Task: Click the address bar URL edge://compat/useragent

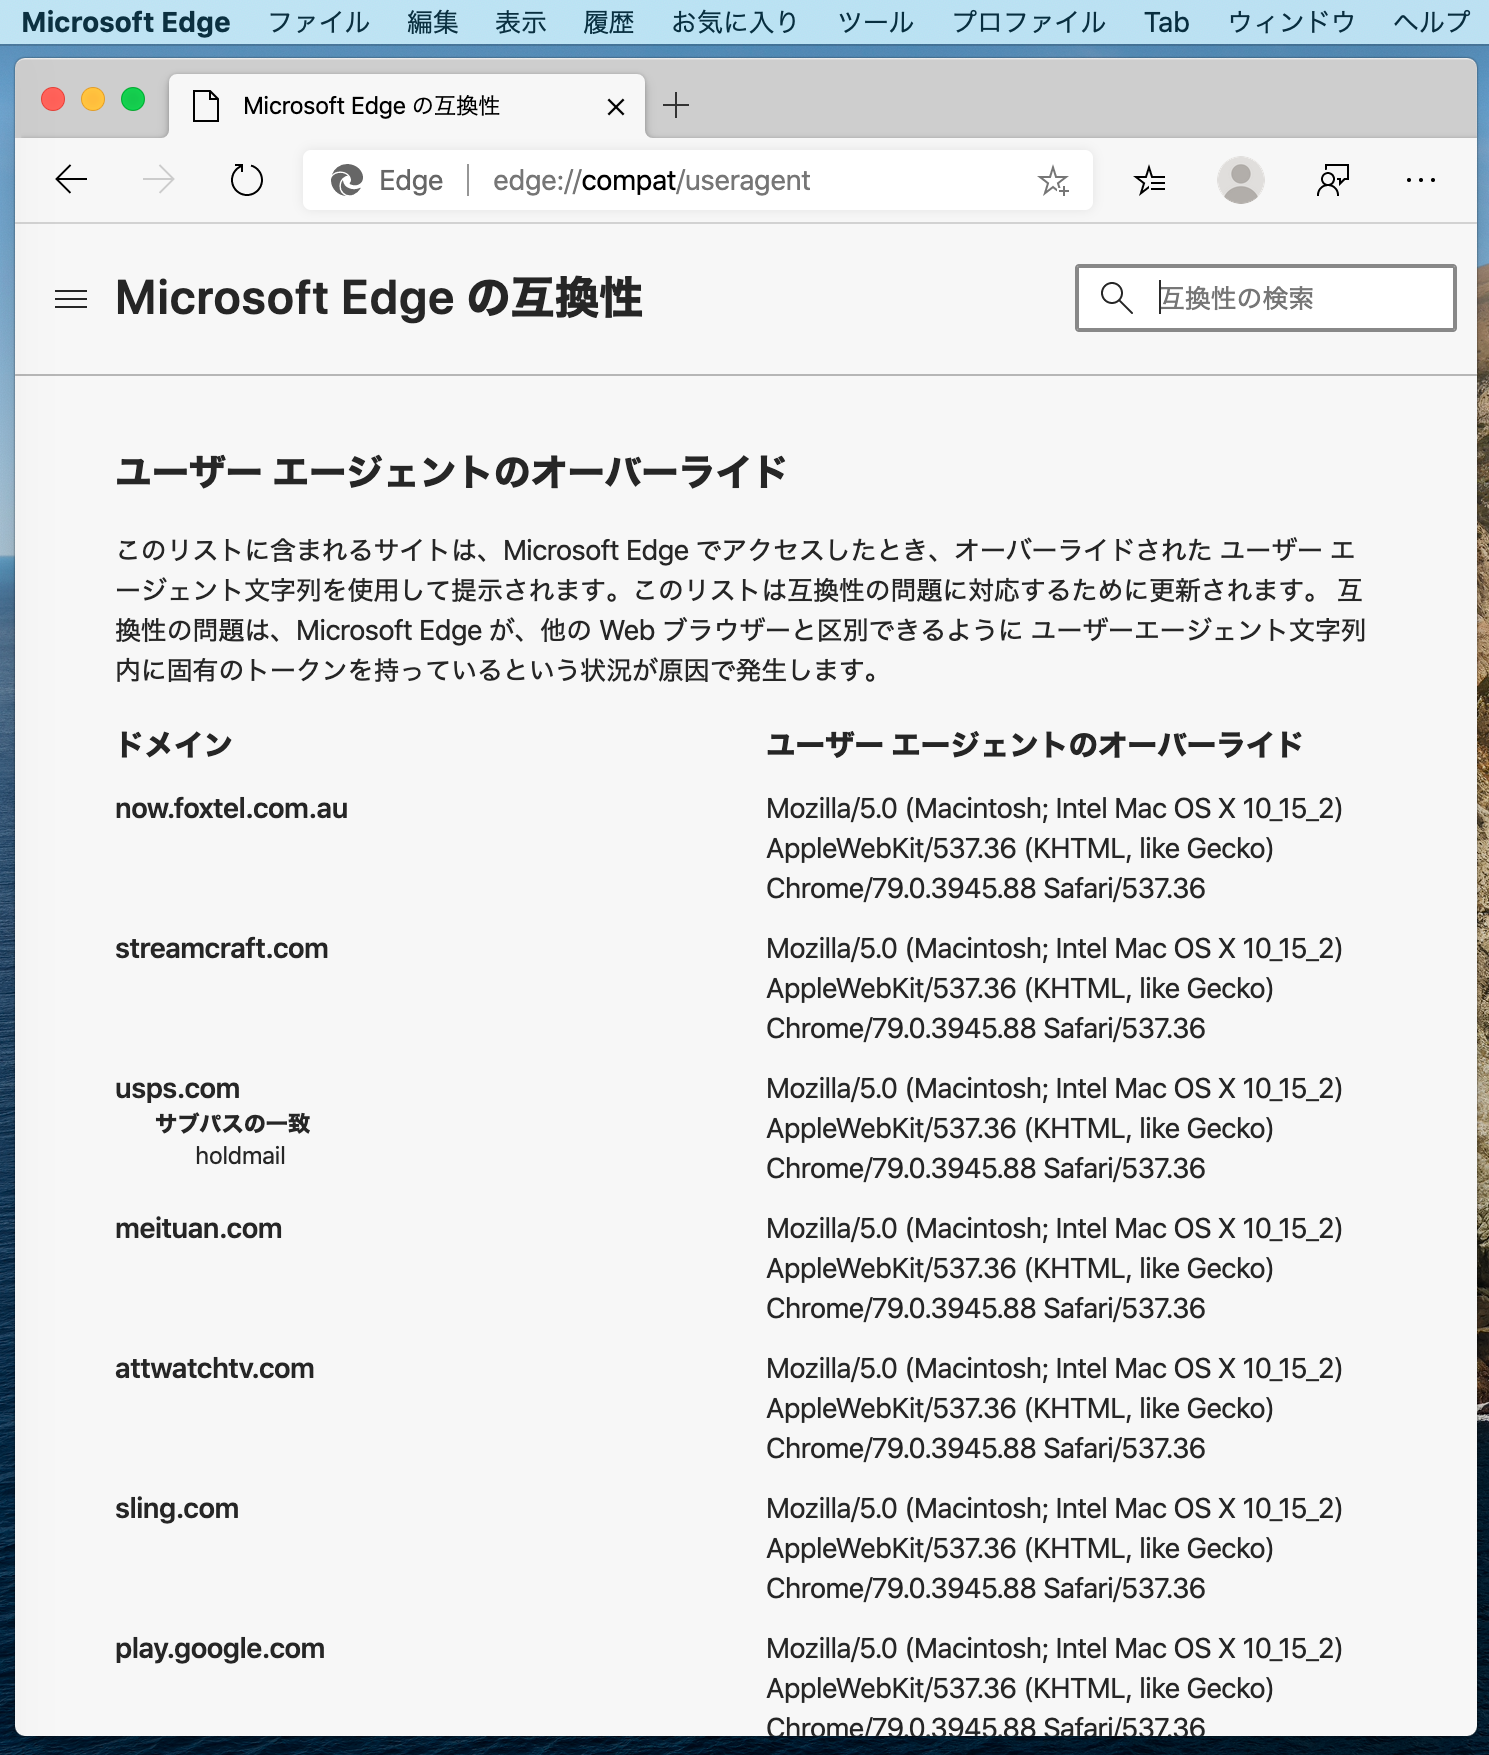Action: click(x=651, y=181)
